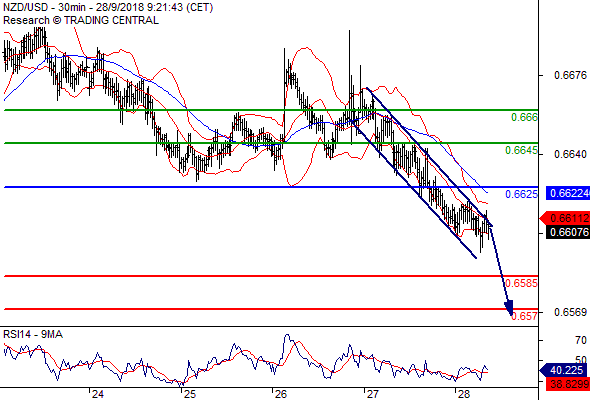Select date label 25 on time axis

[x=190, y=394]
